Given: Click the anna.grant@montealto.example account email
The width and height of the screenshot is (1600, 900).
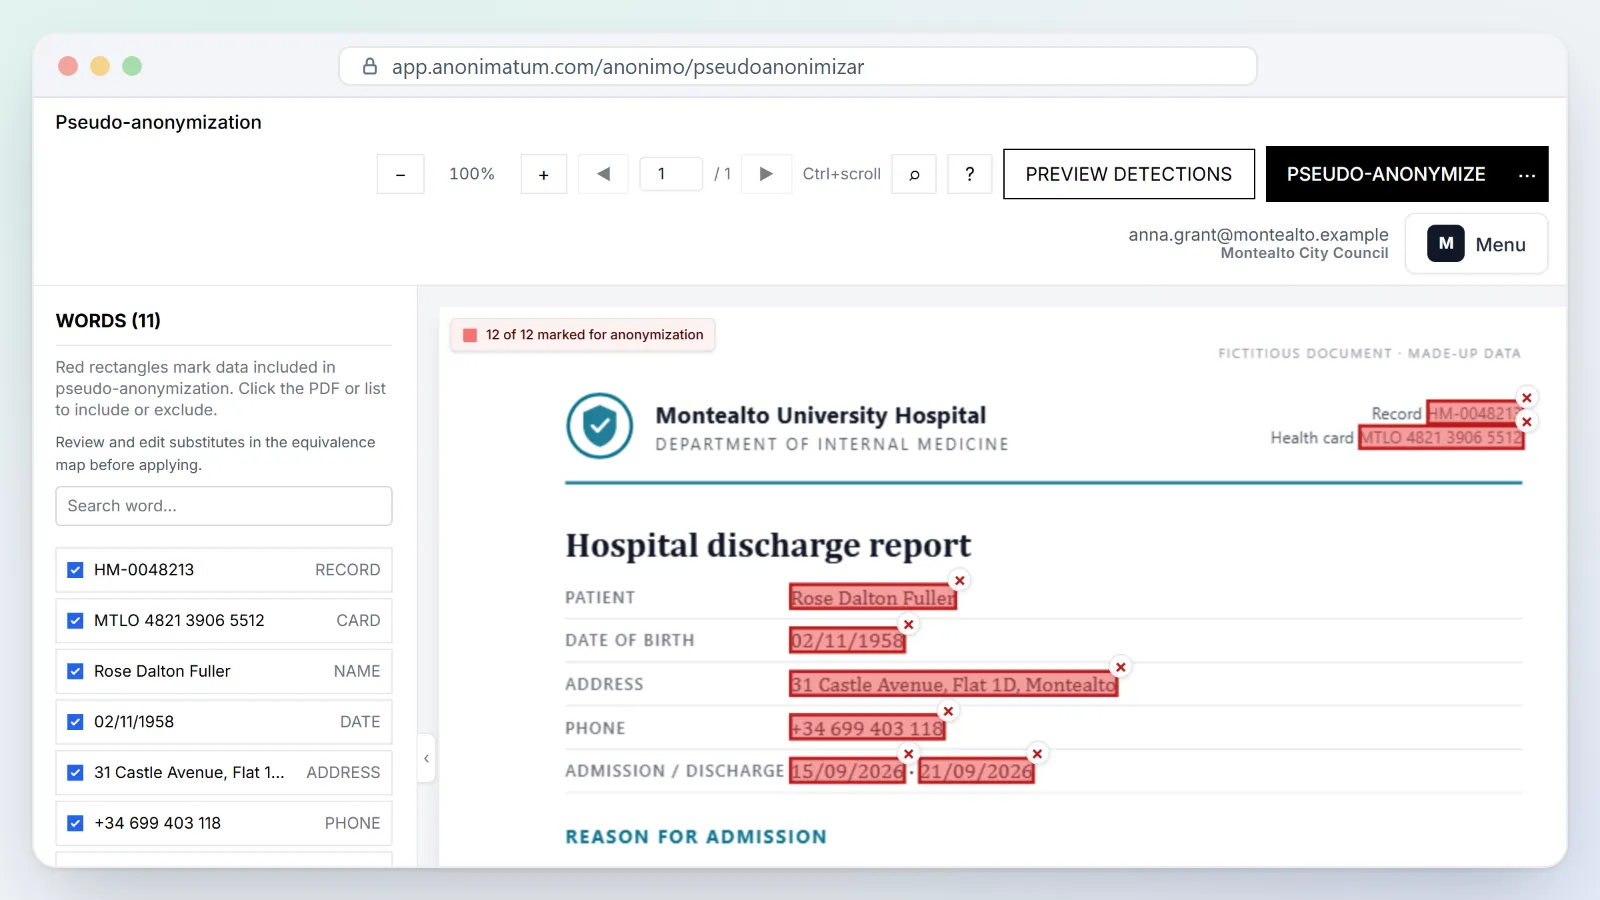Looking at the screenshot, I should pos(1258,235).
